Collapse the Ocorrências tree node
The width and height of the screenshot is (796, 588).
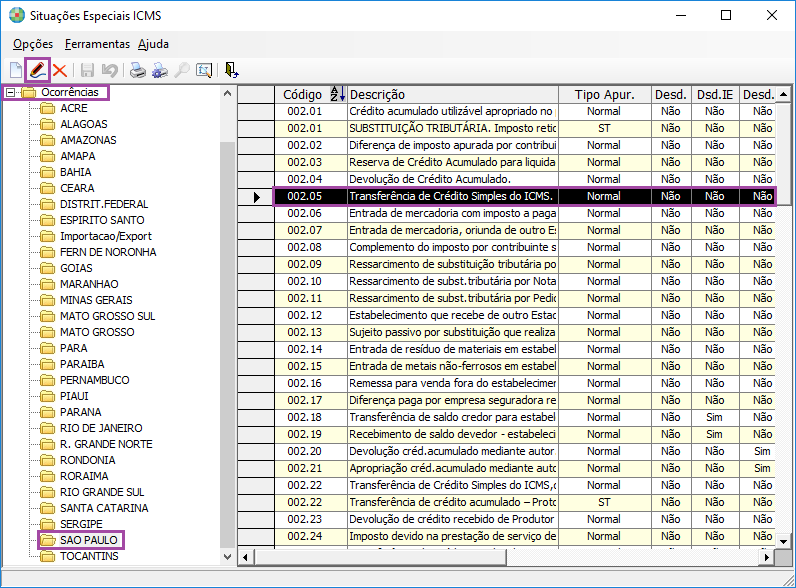[x=10, y=92]
